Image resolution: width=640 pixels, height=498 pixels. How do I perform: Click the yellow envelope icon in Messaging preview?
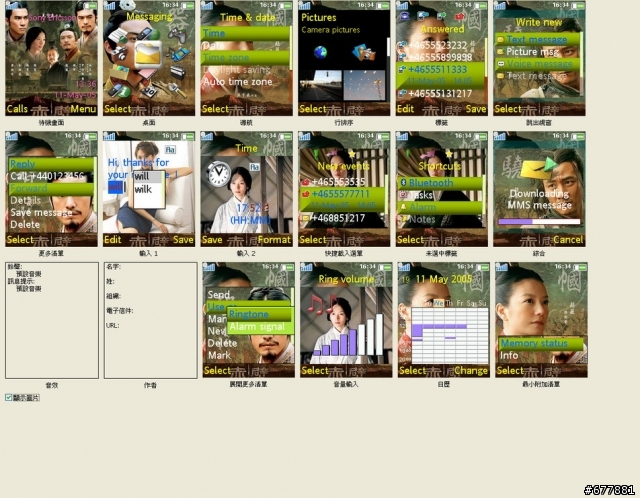click(x=147, y=54)
